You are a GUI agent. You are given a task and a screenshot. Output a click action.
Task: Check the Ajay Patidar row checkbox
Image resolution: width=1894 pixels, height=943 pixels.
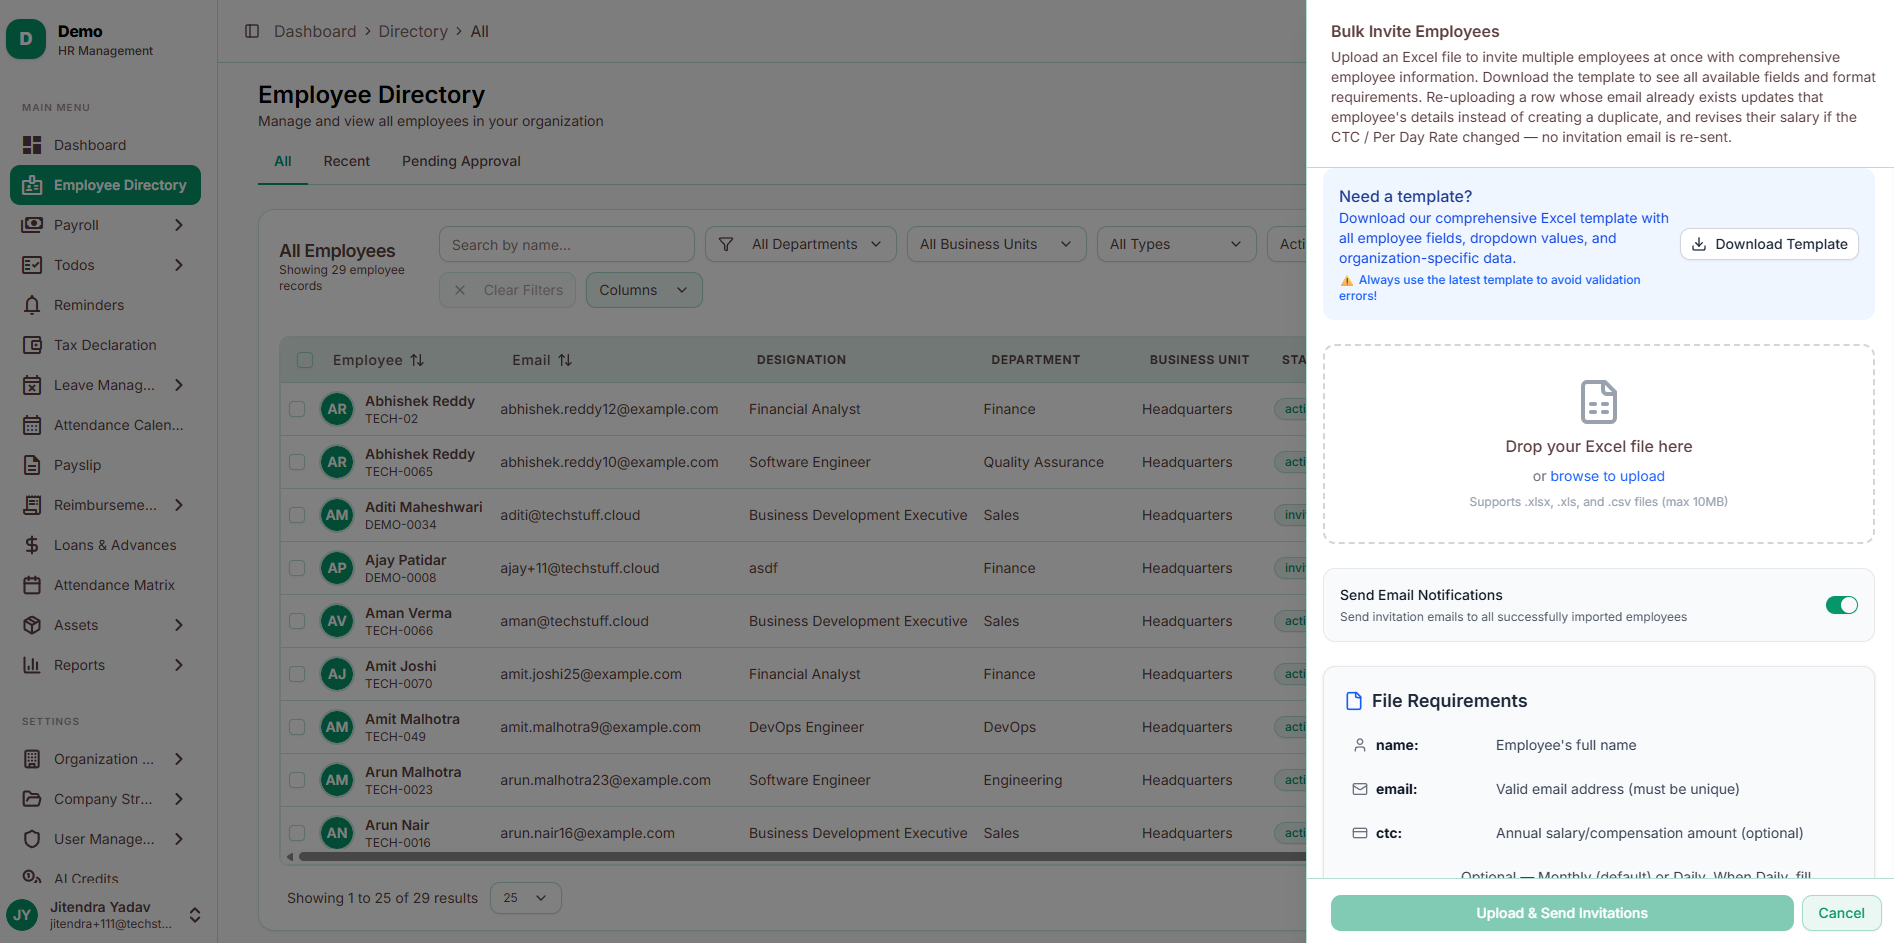pyautogui.click(x=297, y=568)
